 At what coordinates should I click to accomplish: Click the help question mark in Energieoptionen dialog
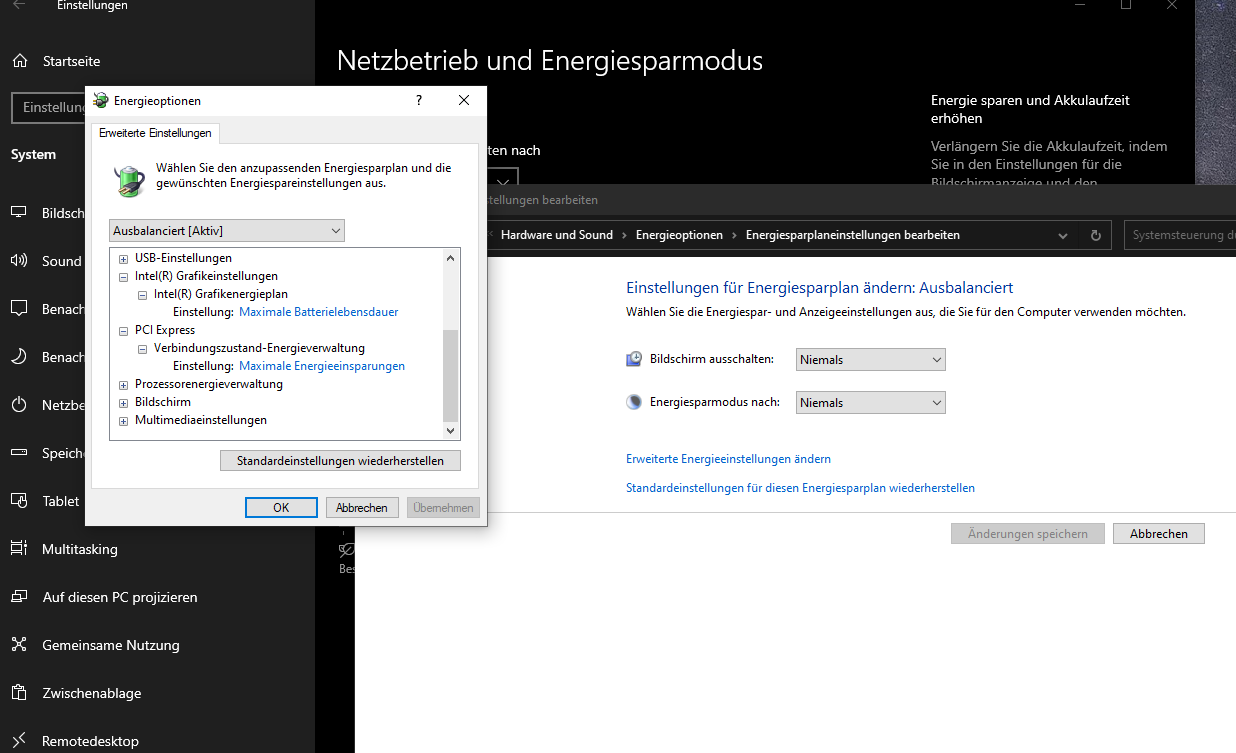click(x=419, y=100)
